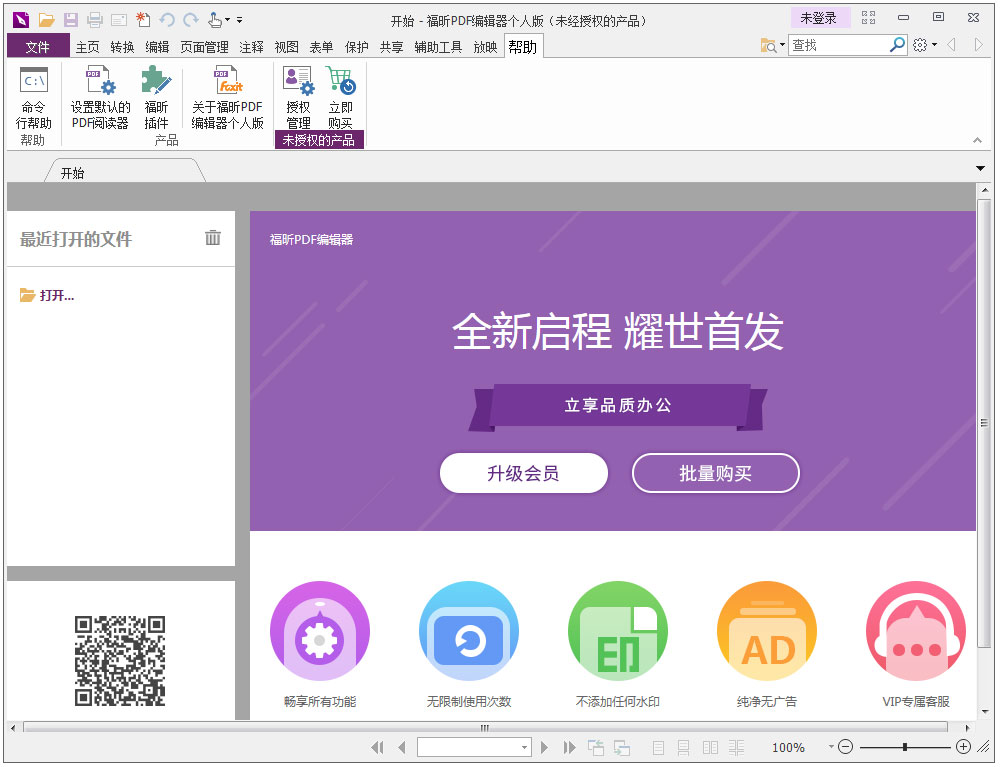Open the 文件 menu
Screen dimensions: 1000x767
[37, 45]
